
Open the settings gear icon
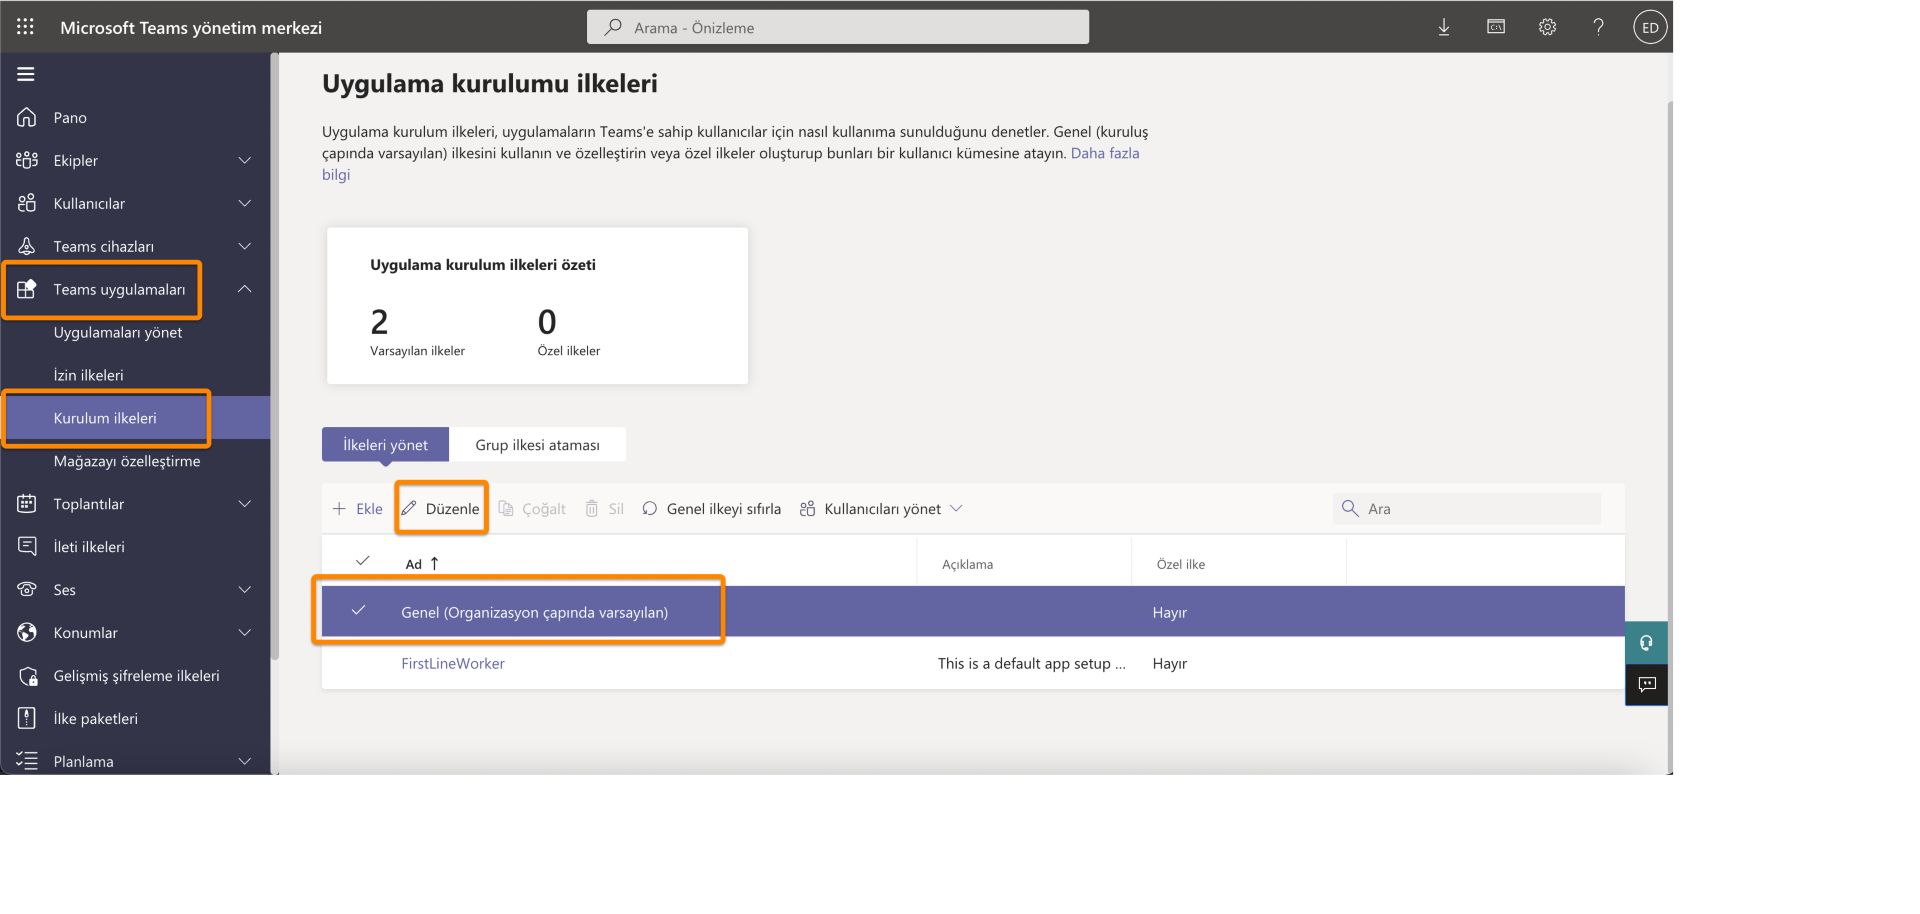click(x=1547, y=27)
